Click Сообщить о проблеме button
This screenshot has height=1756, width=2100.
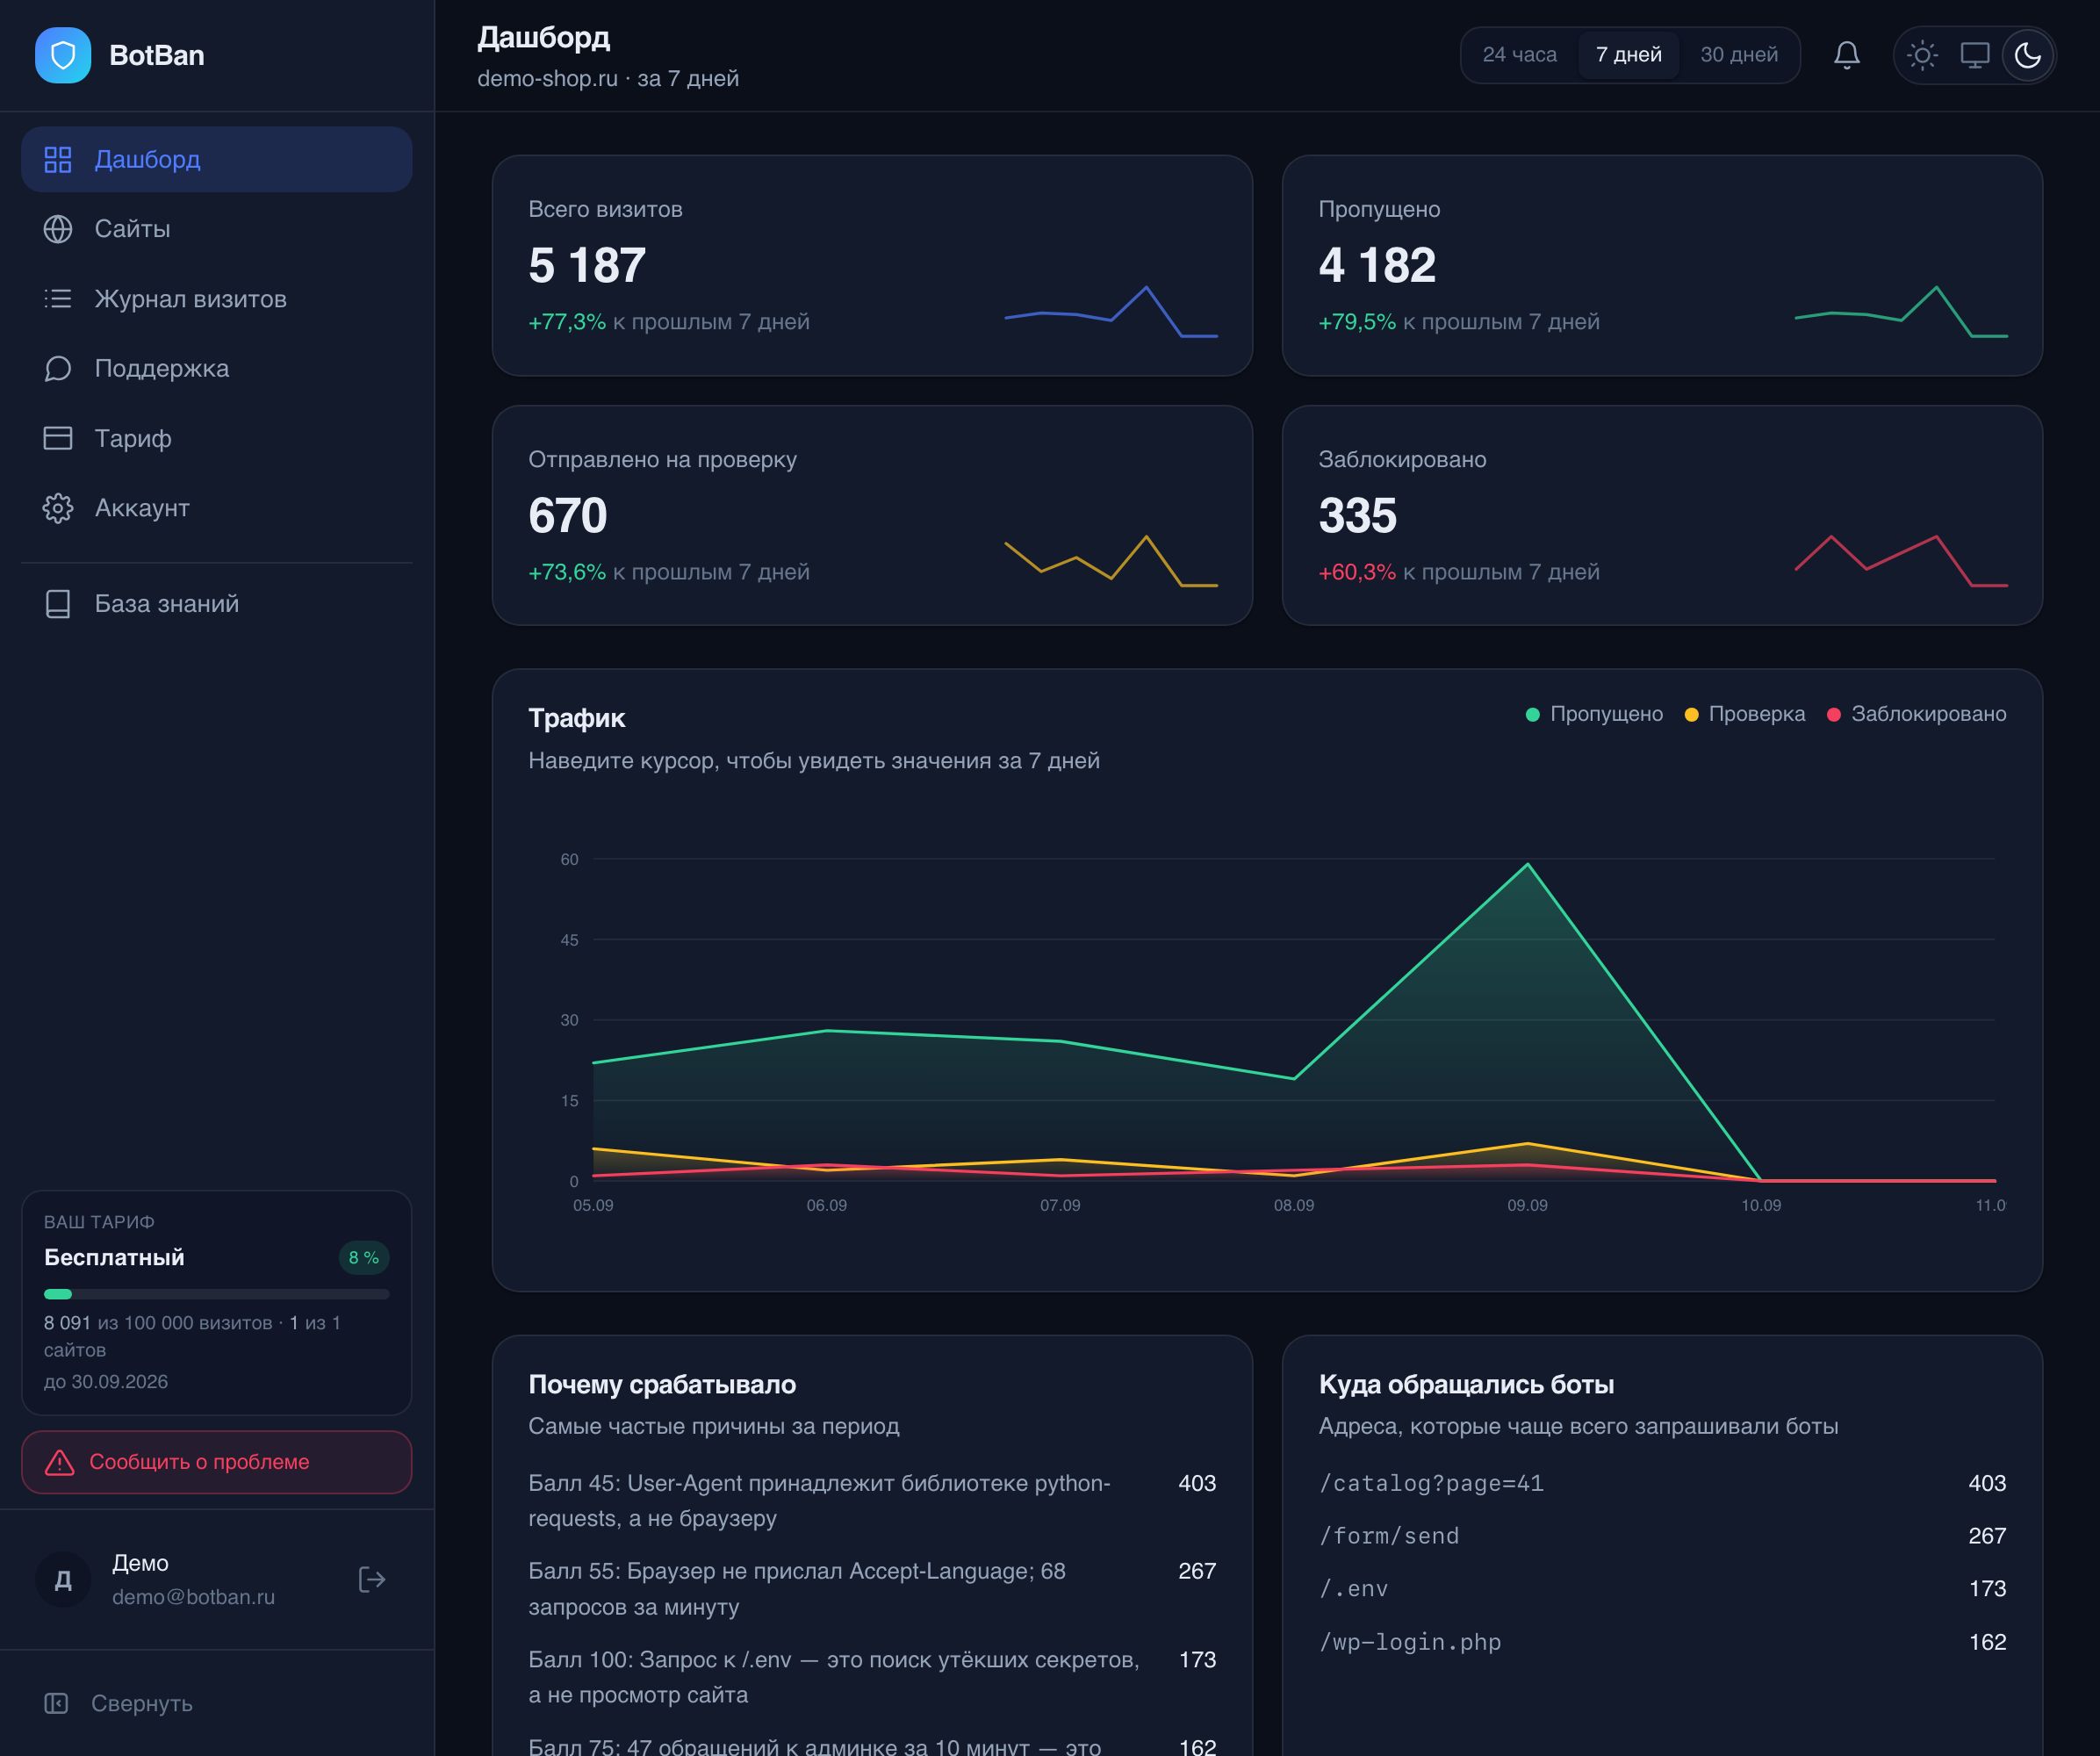point(217,1462)
